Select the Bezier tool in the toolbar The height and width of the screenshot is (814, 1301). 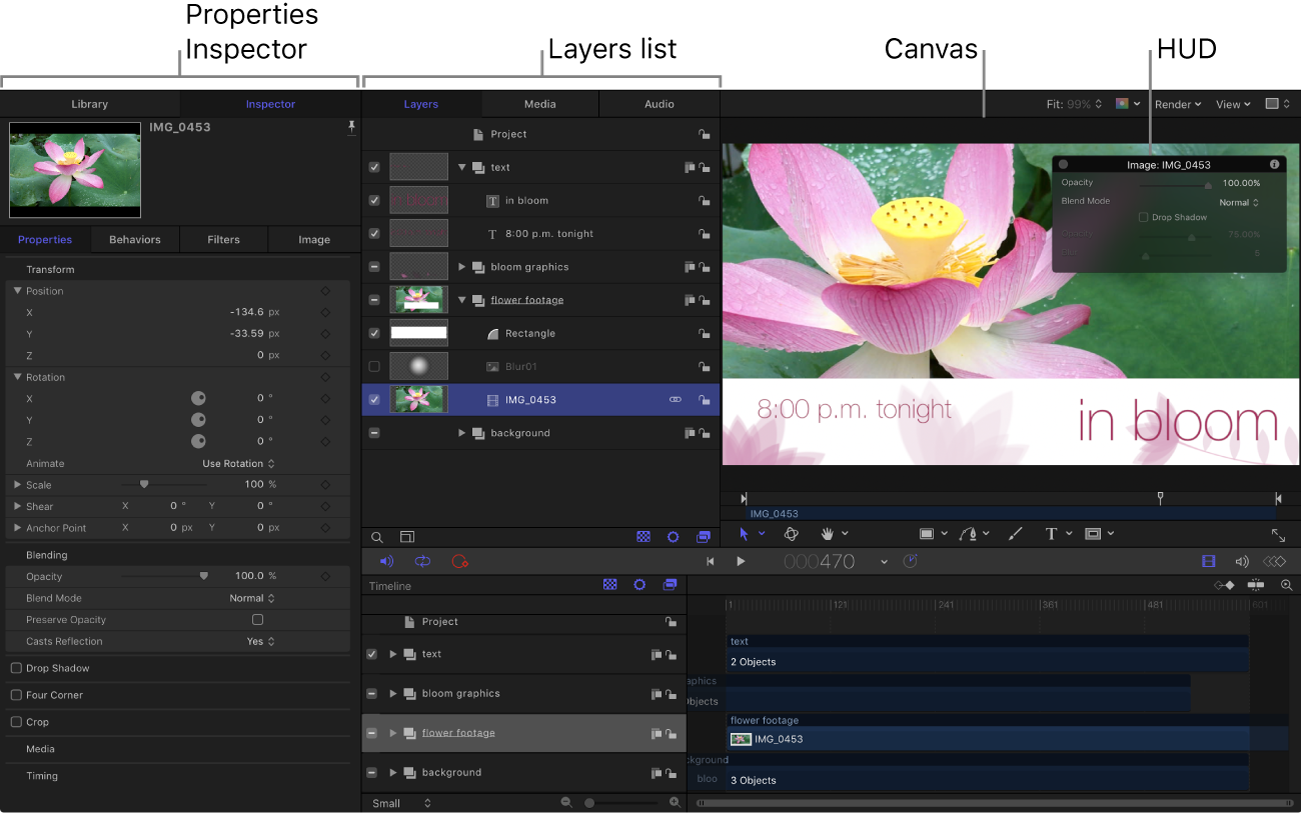(969, 533)
